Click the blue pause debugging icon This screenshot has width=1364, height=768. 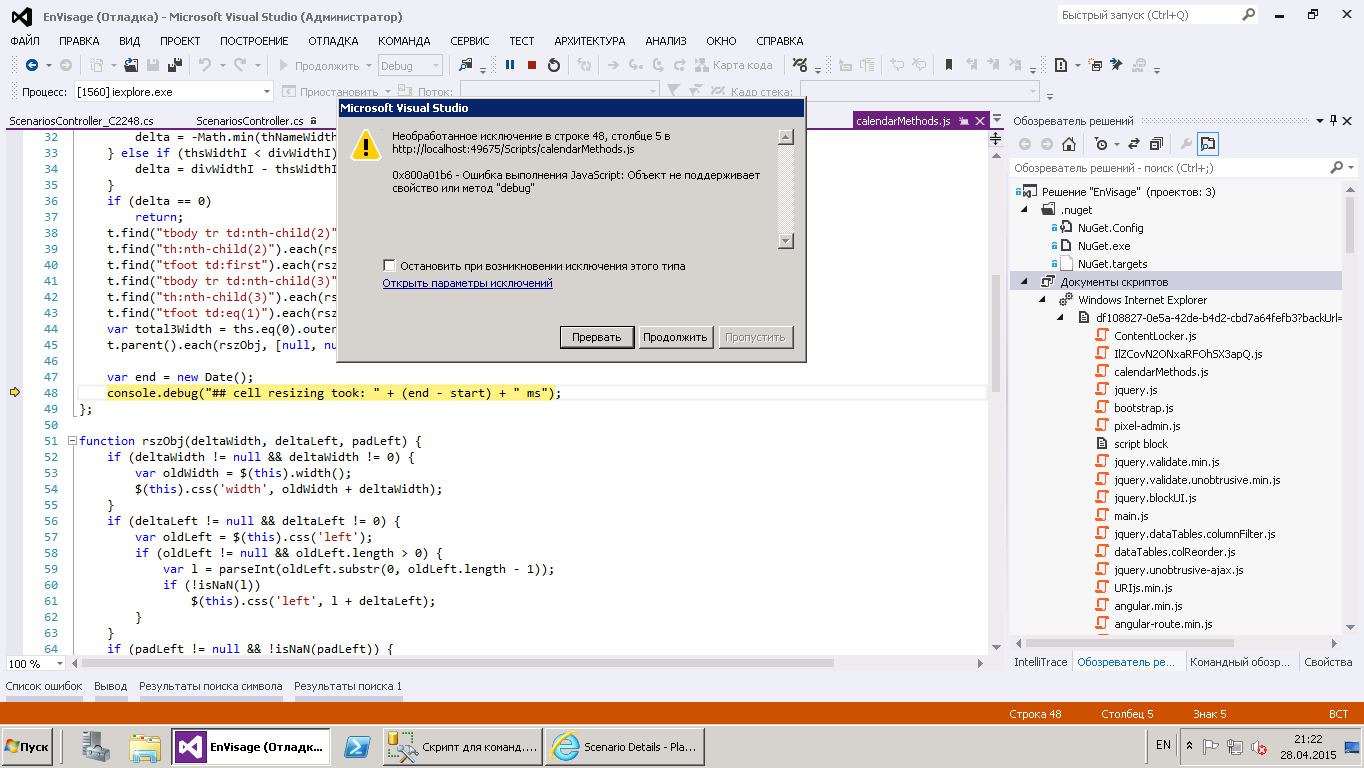click(x=510, y=65)
